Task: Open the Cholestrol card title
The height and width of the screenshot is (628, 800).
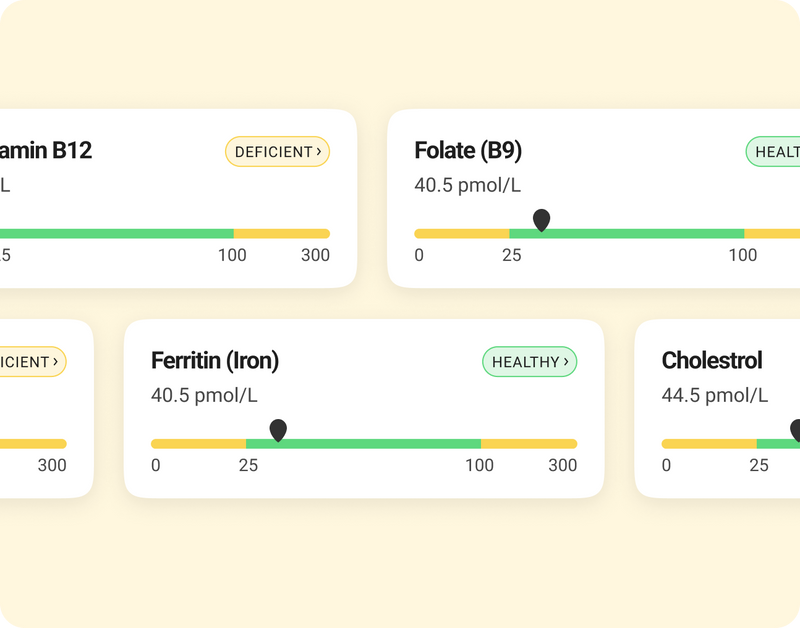Action: click(712, 361)
